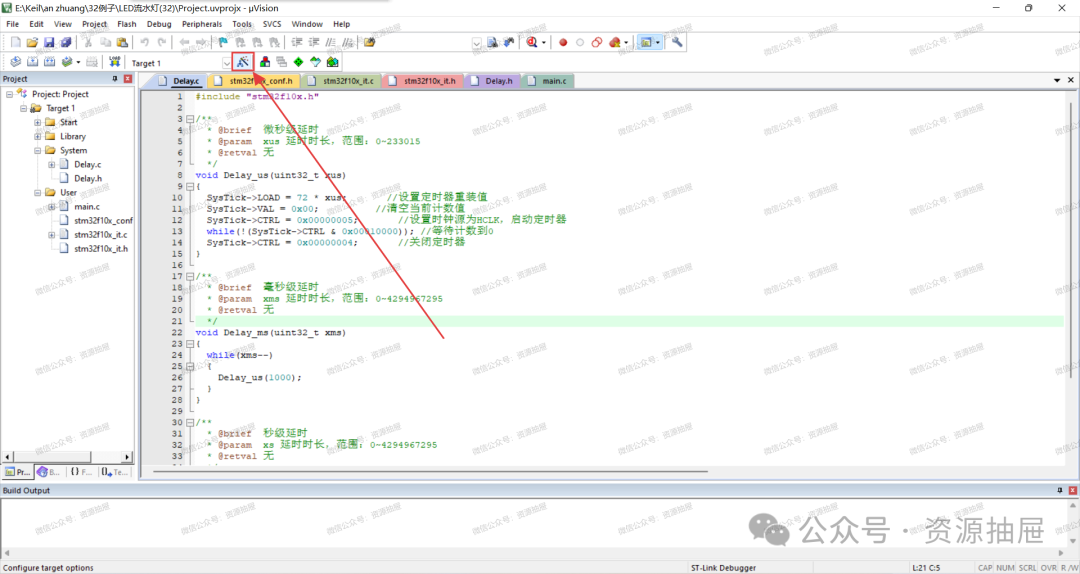Close the Build Output panel
1080x574 pixels.
1072,490
